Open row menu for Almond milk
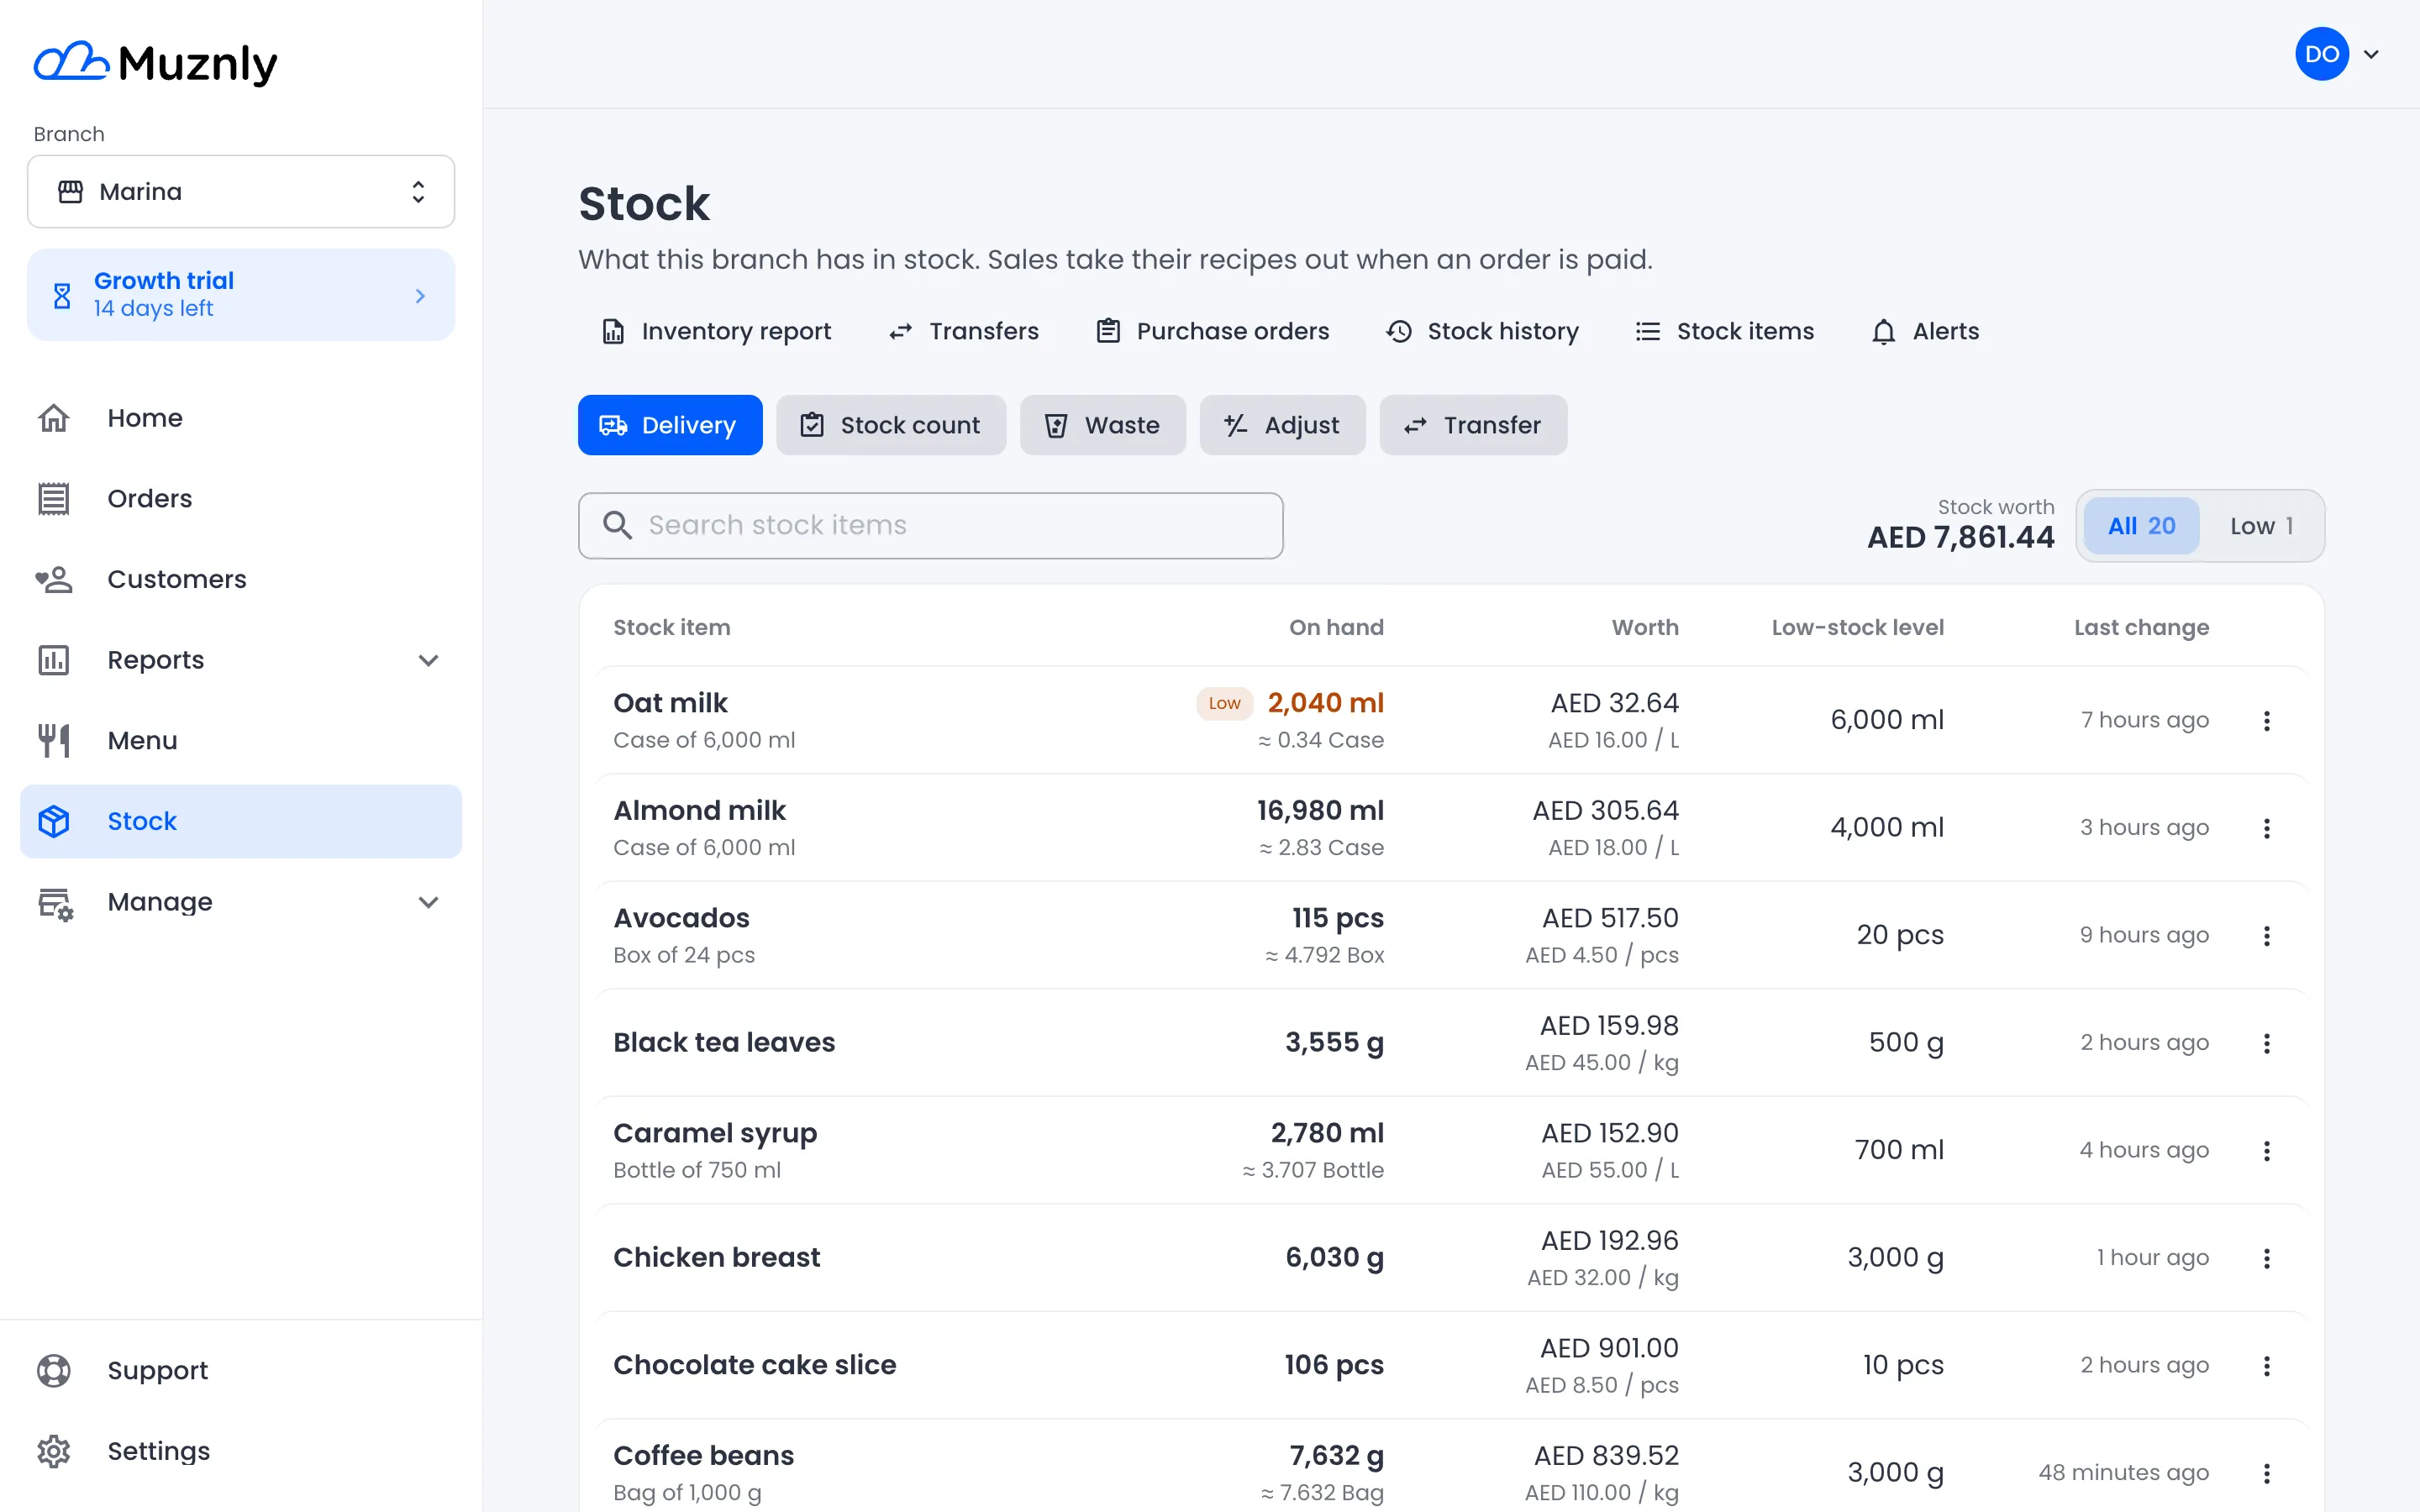This screenshot has width=2420, height=1512. pos(2267,828)
